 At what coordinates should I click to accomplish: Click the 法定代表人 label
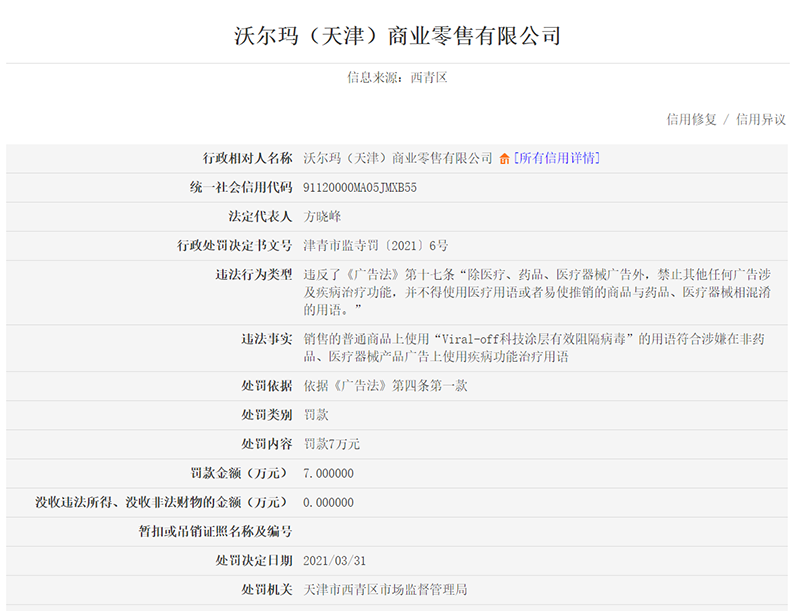pos(260,217)
